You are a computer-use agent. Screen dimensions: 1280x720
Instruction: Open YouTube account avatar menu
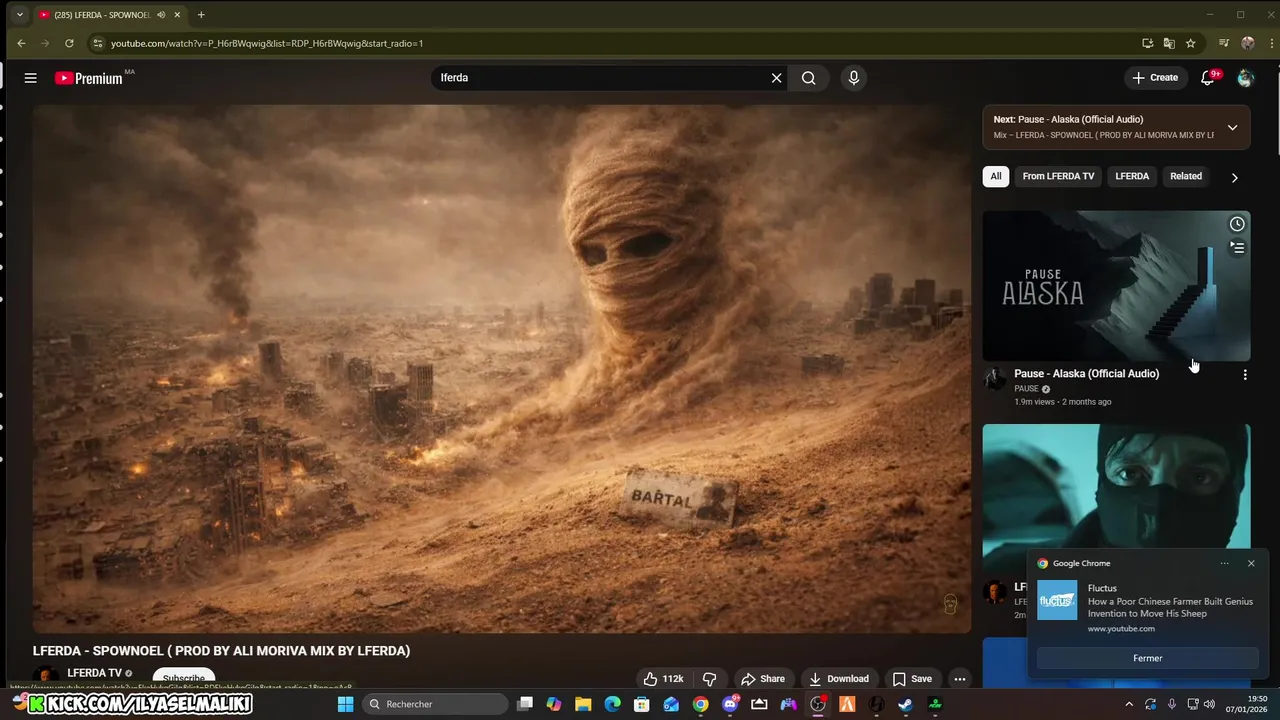tap(1245, 78)
